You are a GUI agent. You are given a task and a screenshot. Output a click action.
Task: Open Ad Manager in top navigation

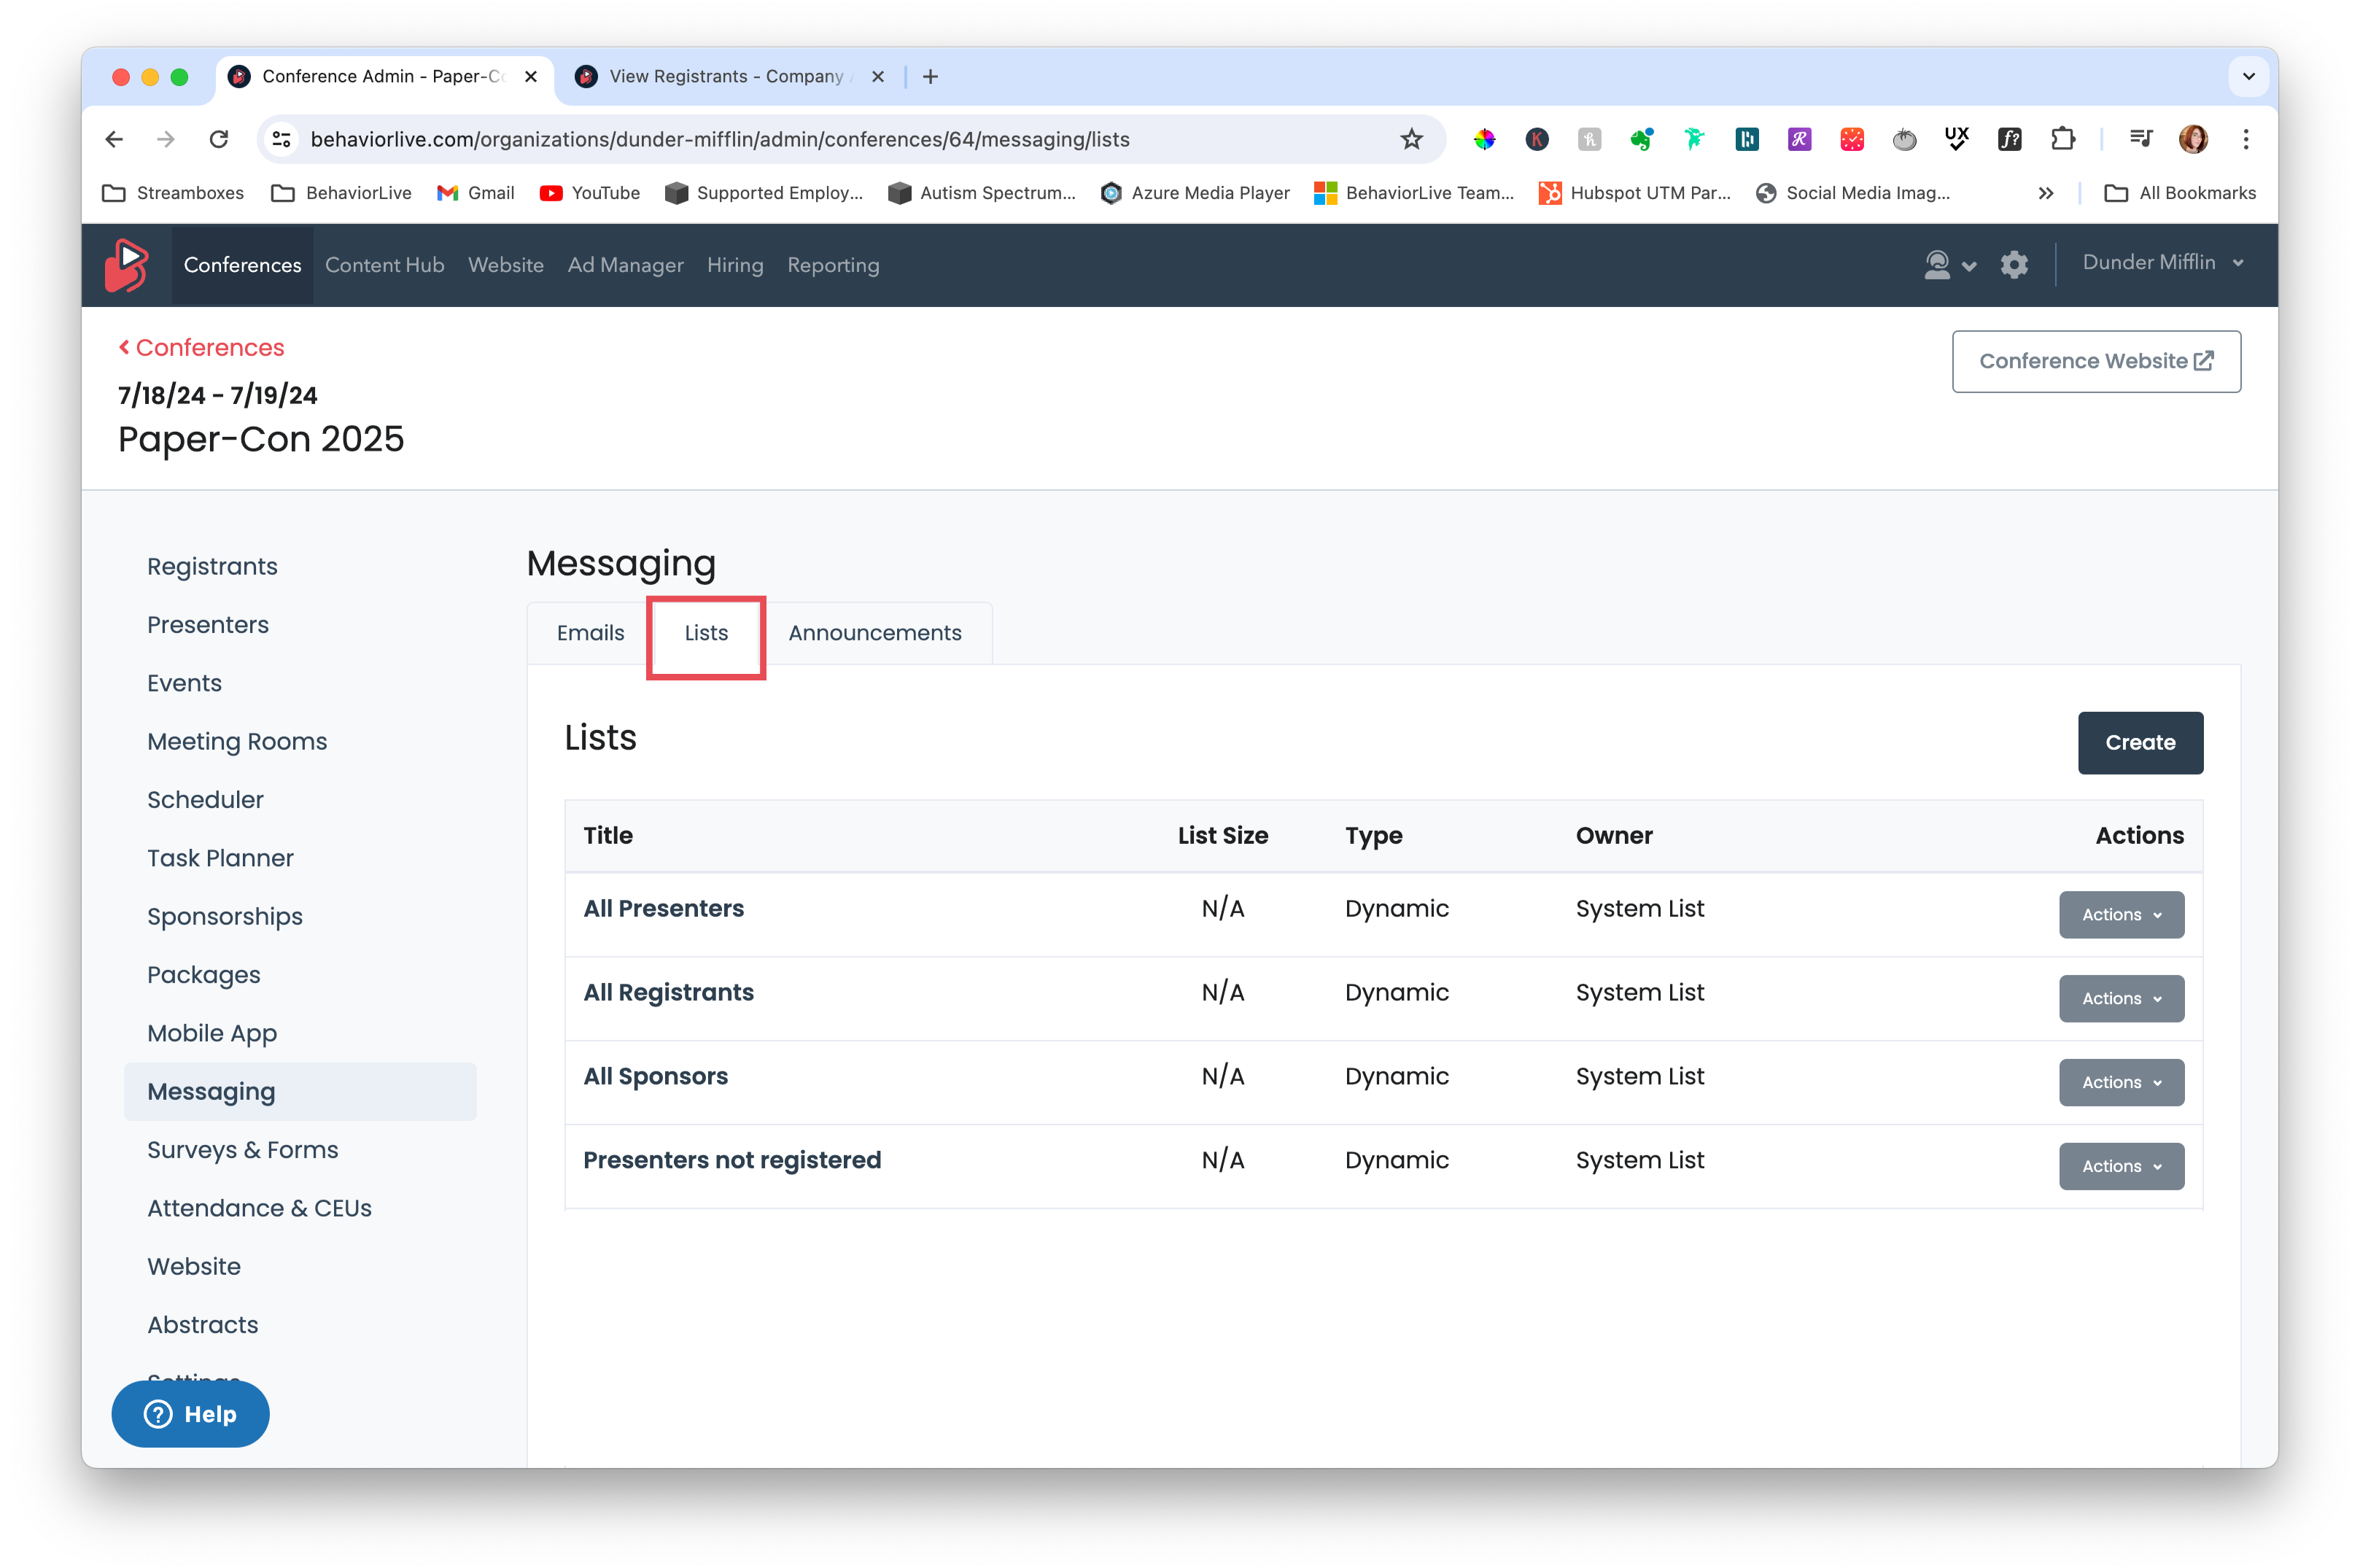click(x=625, y=265)
